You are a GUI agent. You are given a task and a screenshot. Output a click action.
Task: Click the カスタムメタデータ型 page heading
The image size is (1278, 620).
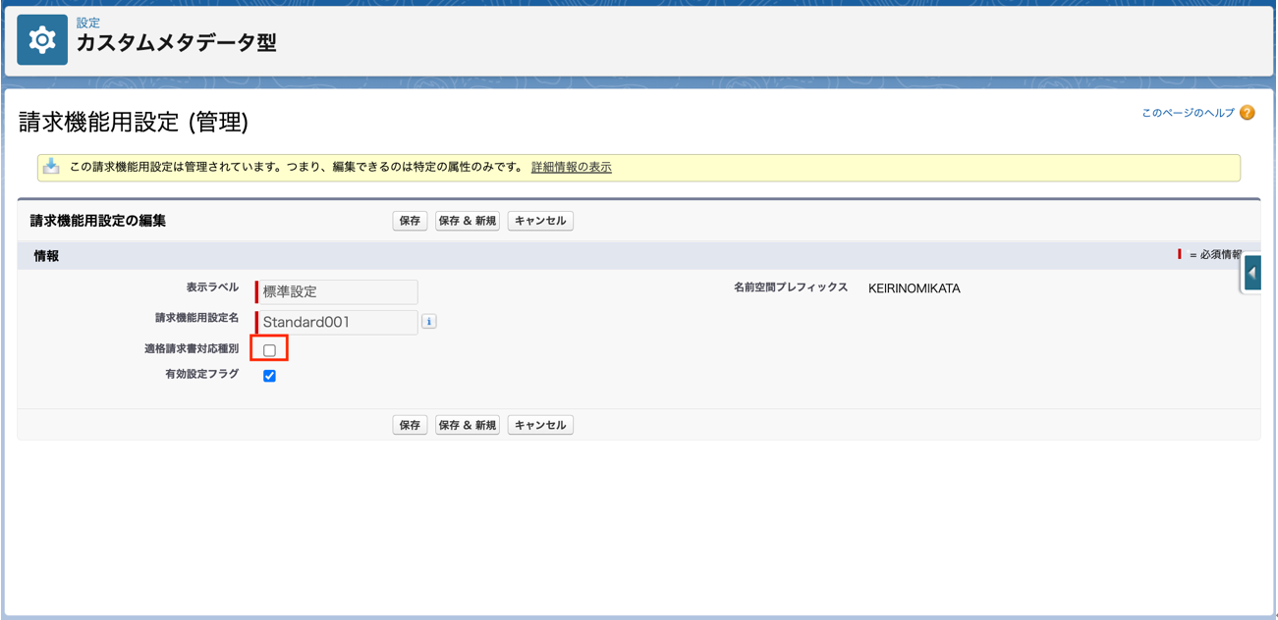176,43
